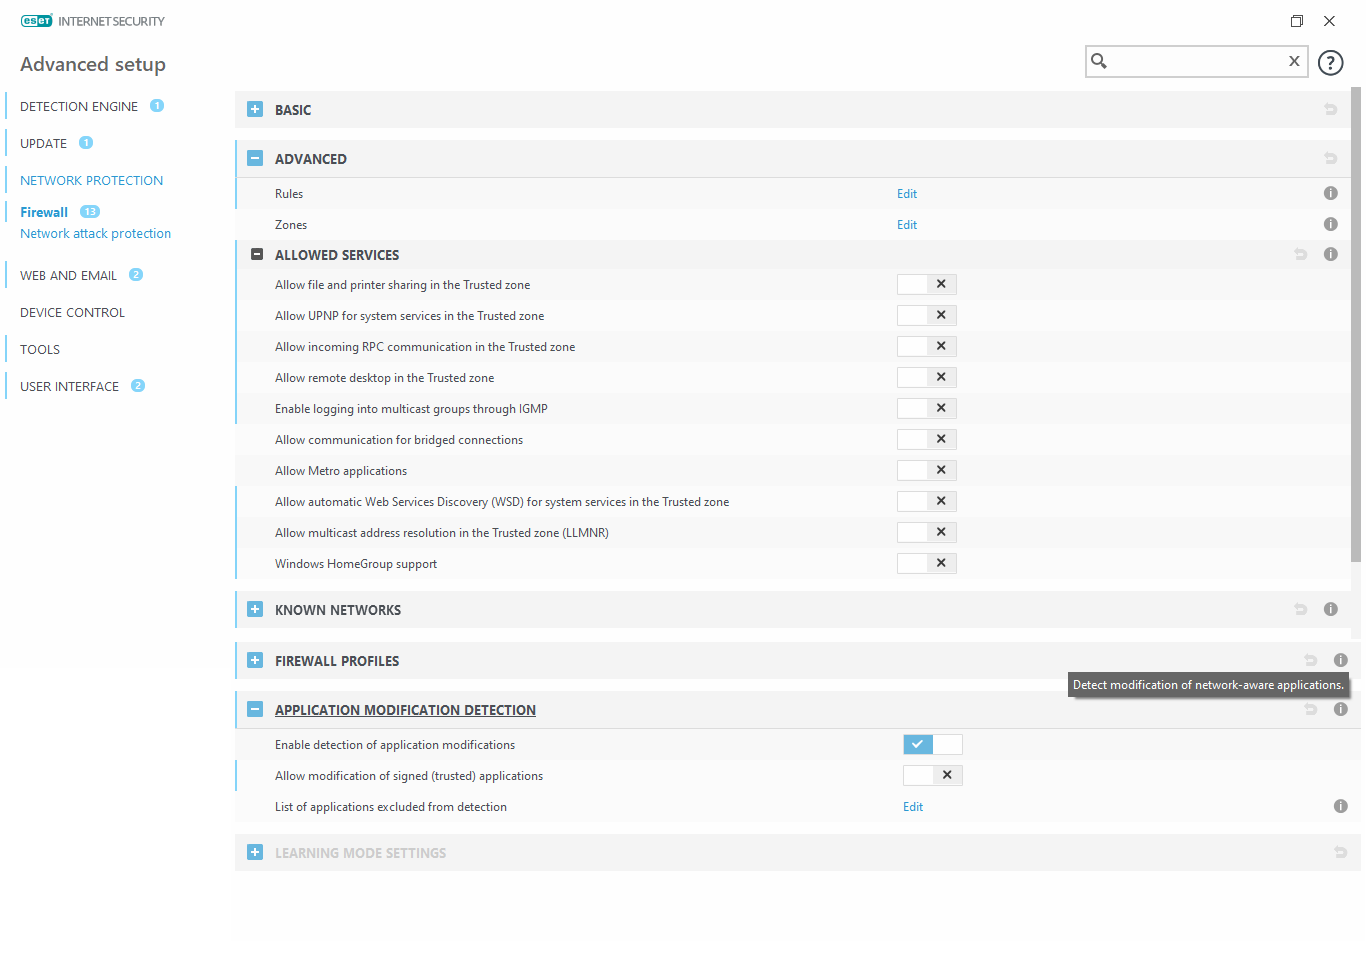Toggle Allow remote desktop in the Trusted zone
The width and height of the screenshot is (1366, 958).
tap(927, 377)
